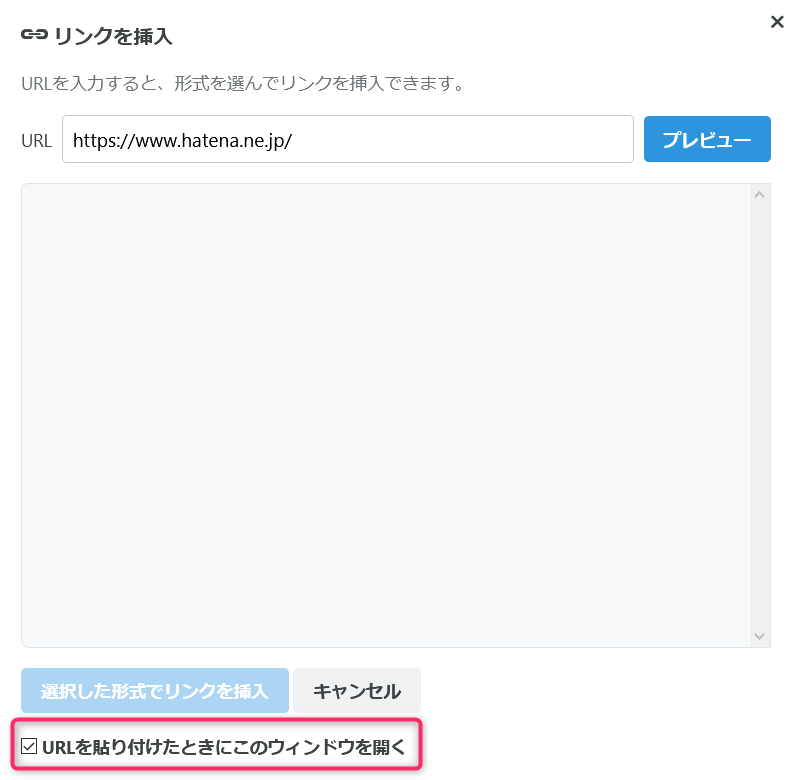Click the chain link icon beside リンクを挿入

coord(34,35)
